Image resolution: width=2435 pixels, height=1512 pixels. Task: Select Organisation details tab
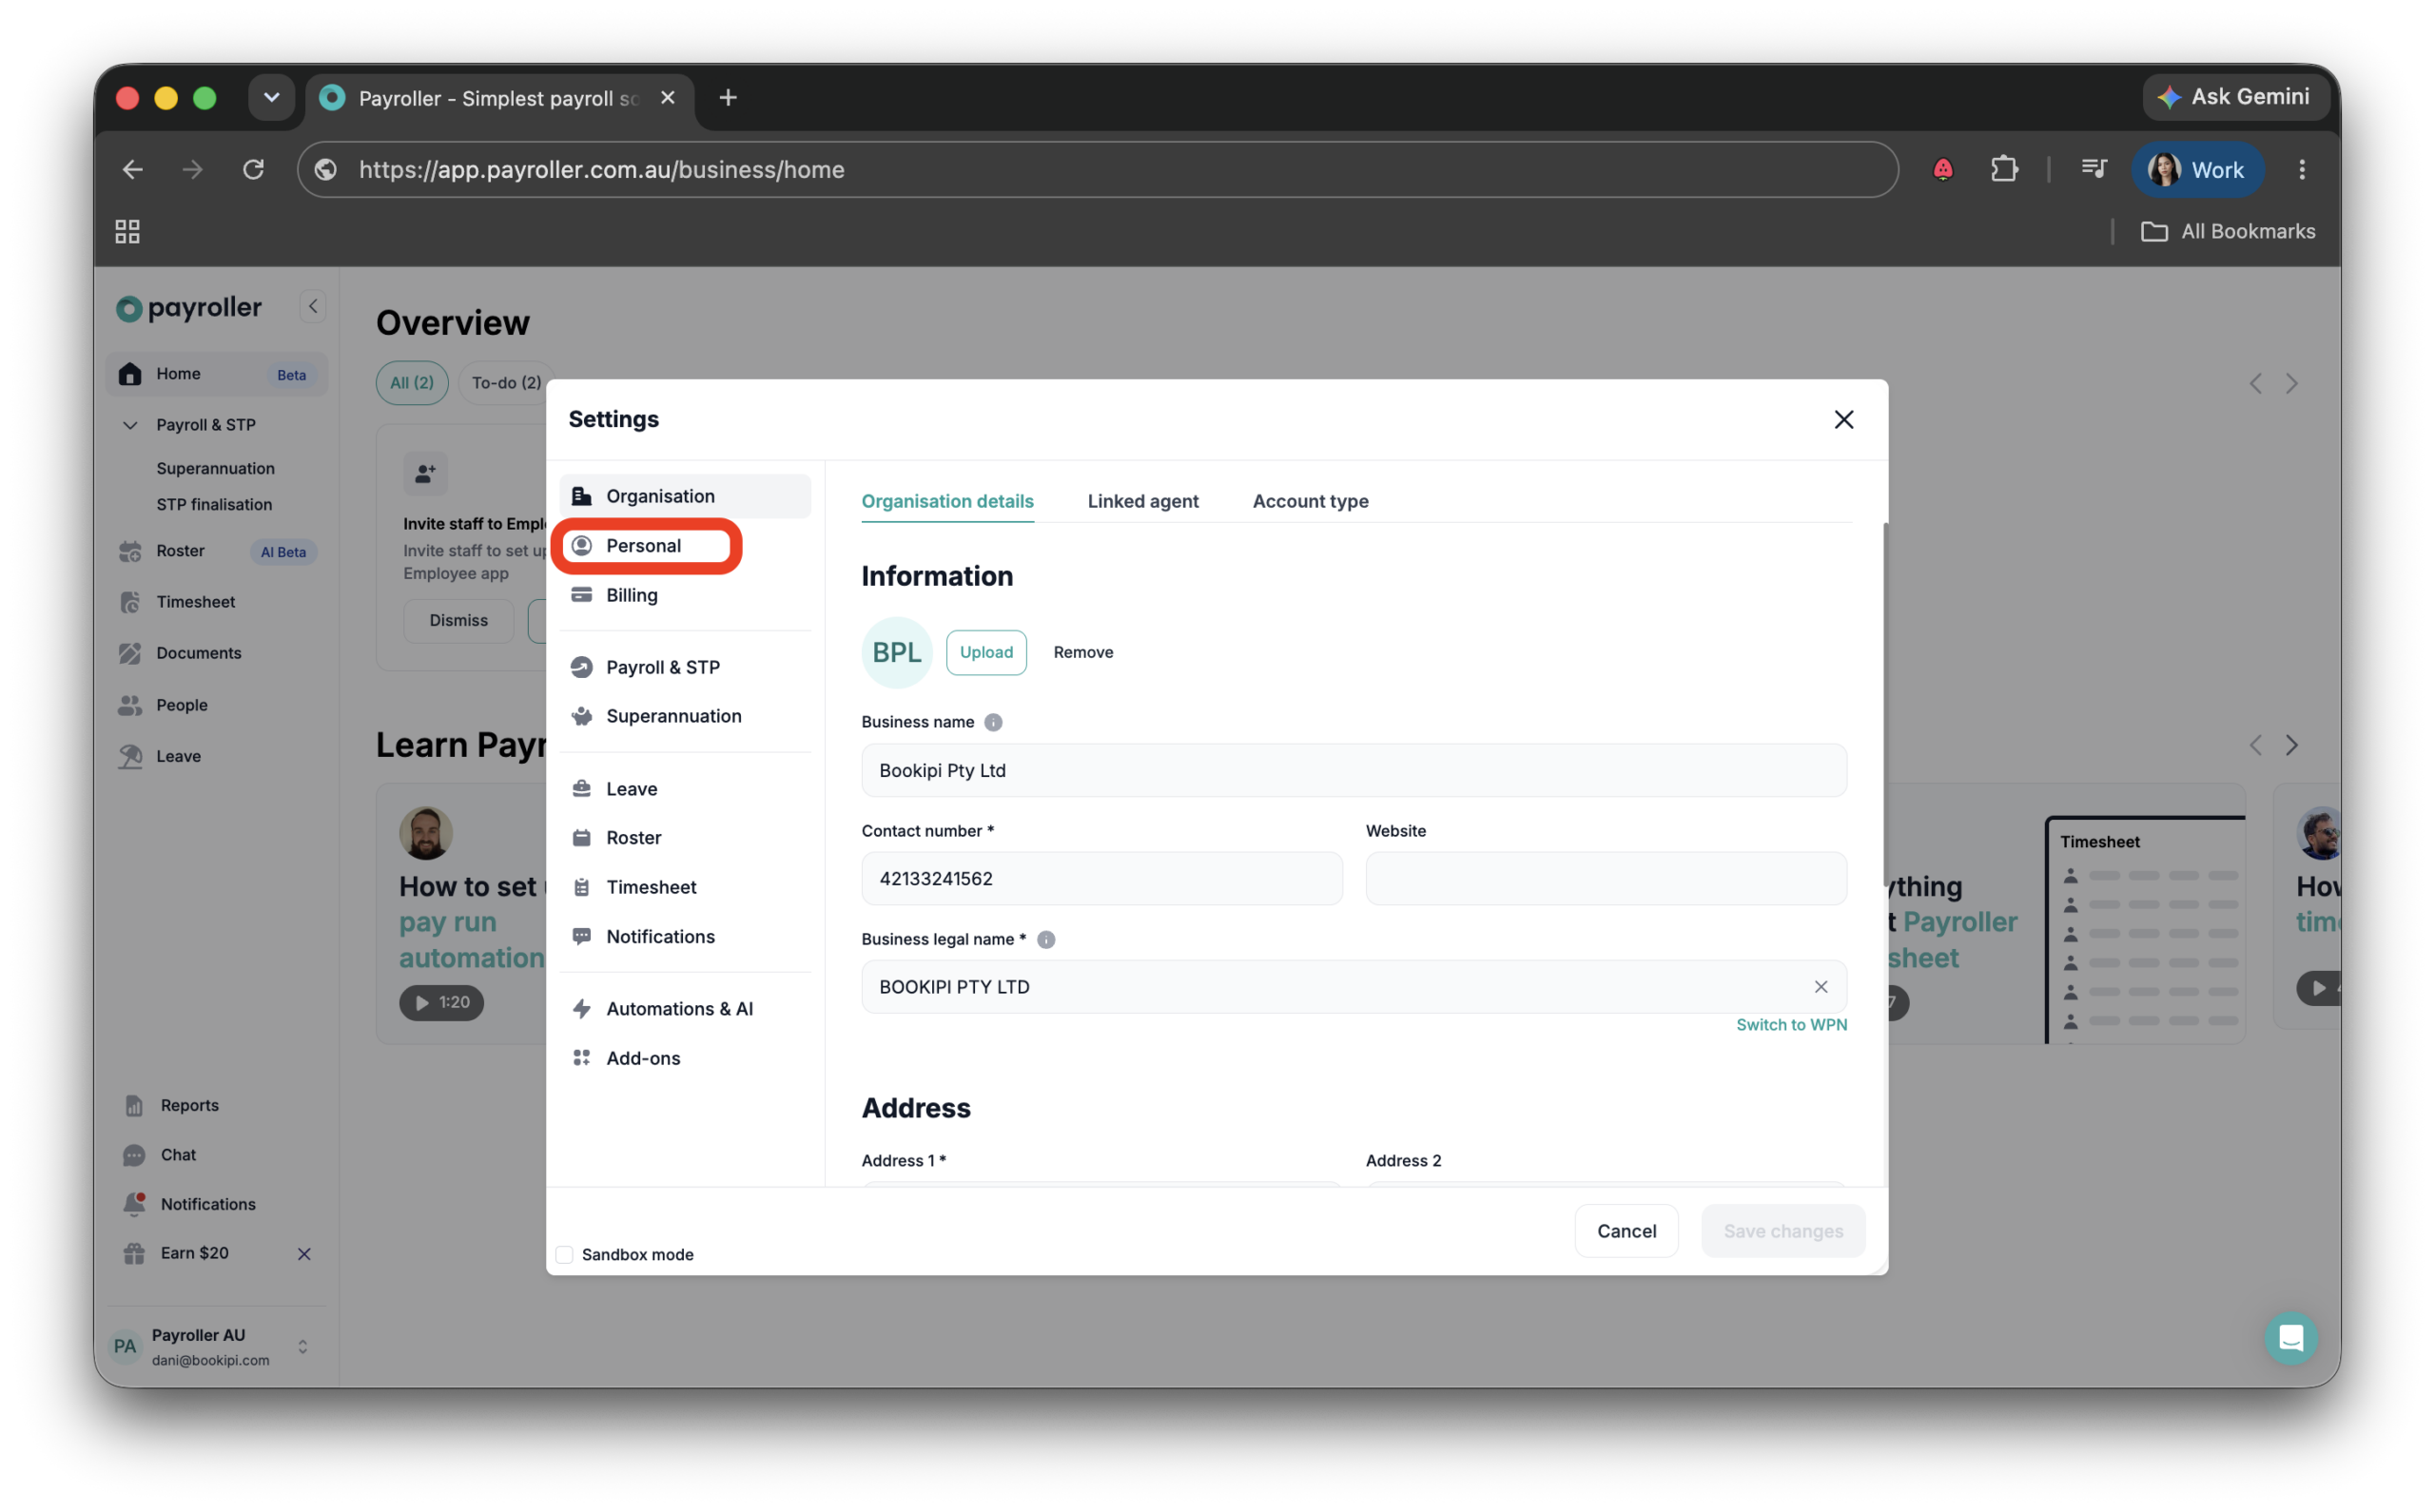[x=947, y=501]
